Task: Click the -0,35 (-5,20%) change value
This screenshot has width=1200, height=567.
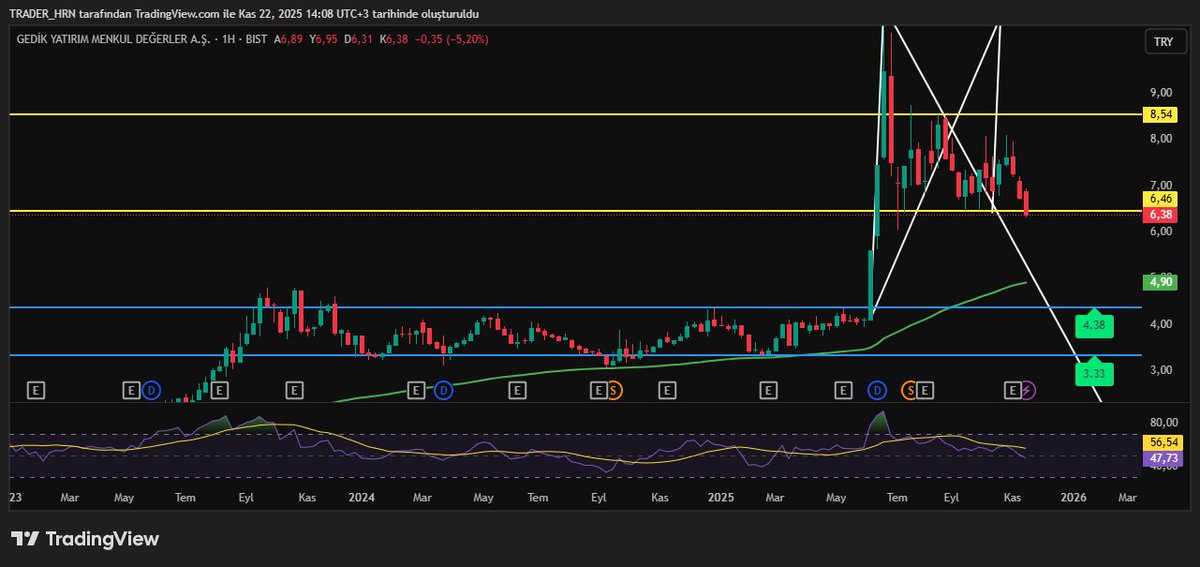Action: click(x=453, y=39)
